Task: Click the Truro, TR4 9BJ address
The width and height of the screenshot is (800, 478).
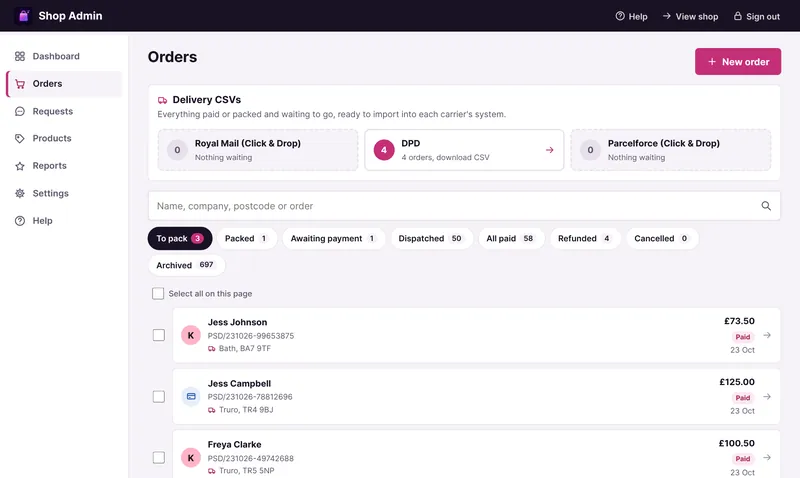Action: click(246, 410)
